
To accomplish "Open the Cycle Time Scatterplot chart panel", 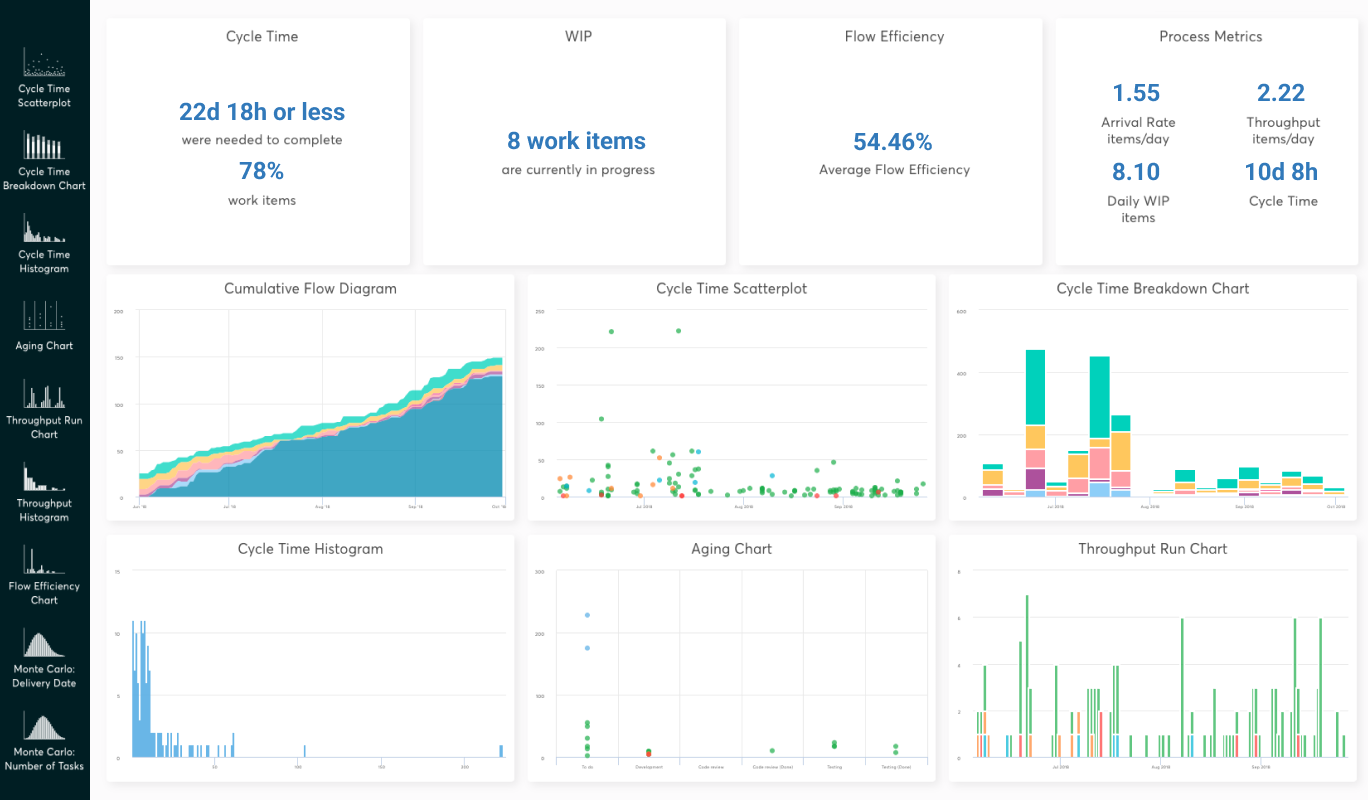I will [731, 405].
